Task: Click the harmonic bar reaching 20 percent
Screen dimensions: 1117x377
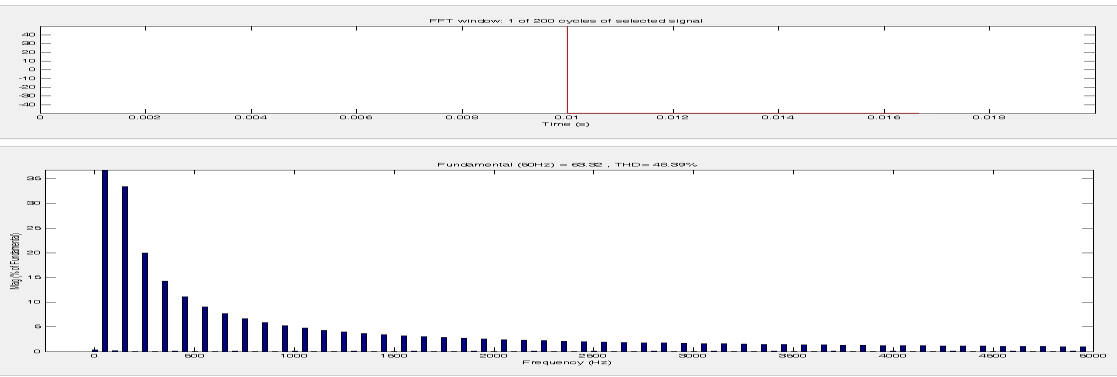Action: (x=145, y=302)
